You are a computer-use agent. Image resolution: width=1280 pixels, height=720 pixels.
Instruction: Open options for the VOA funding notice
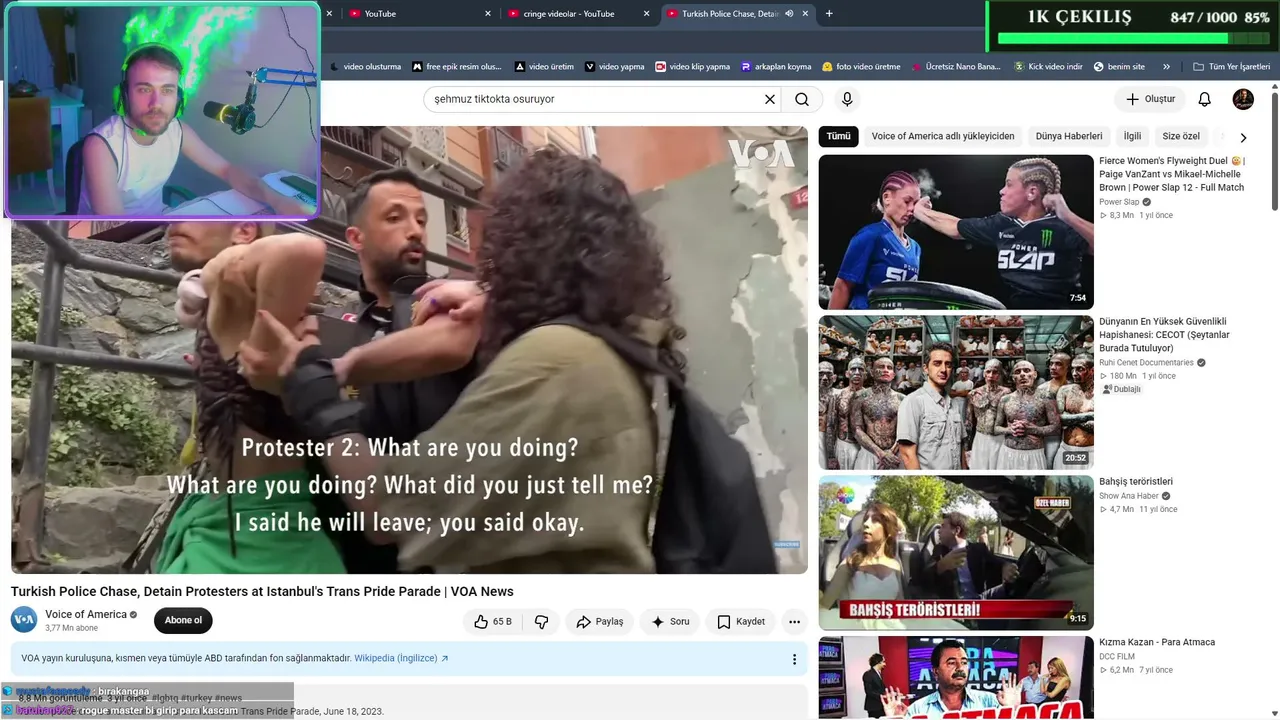coord(794,659)
